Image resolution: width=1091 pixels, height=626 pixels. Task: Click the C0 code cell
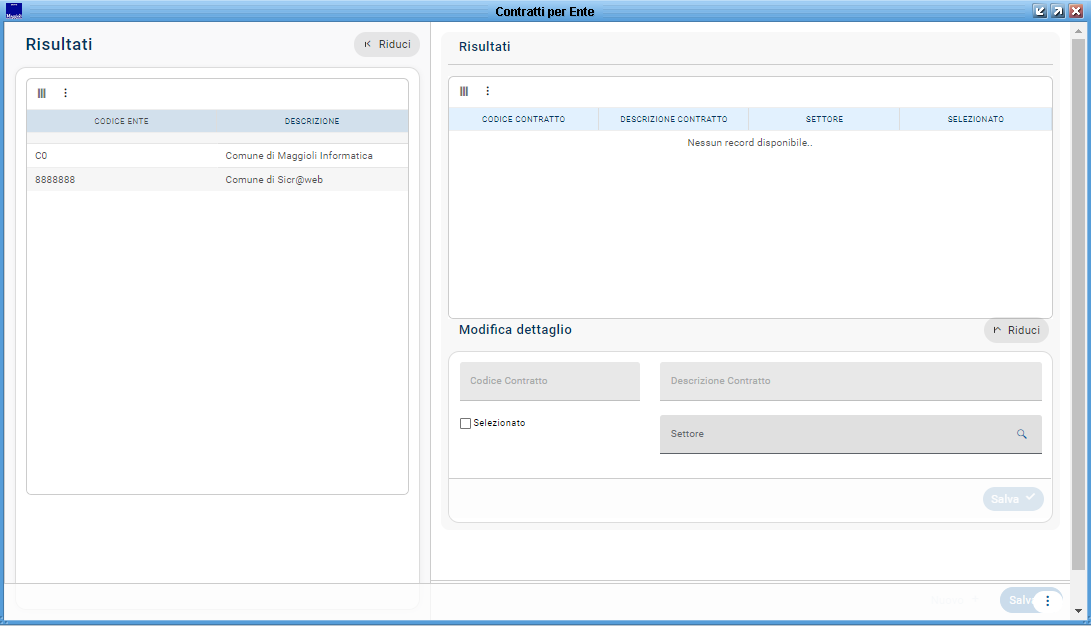tap(122, 156)
